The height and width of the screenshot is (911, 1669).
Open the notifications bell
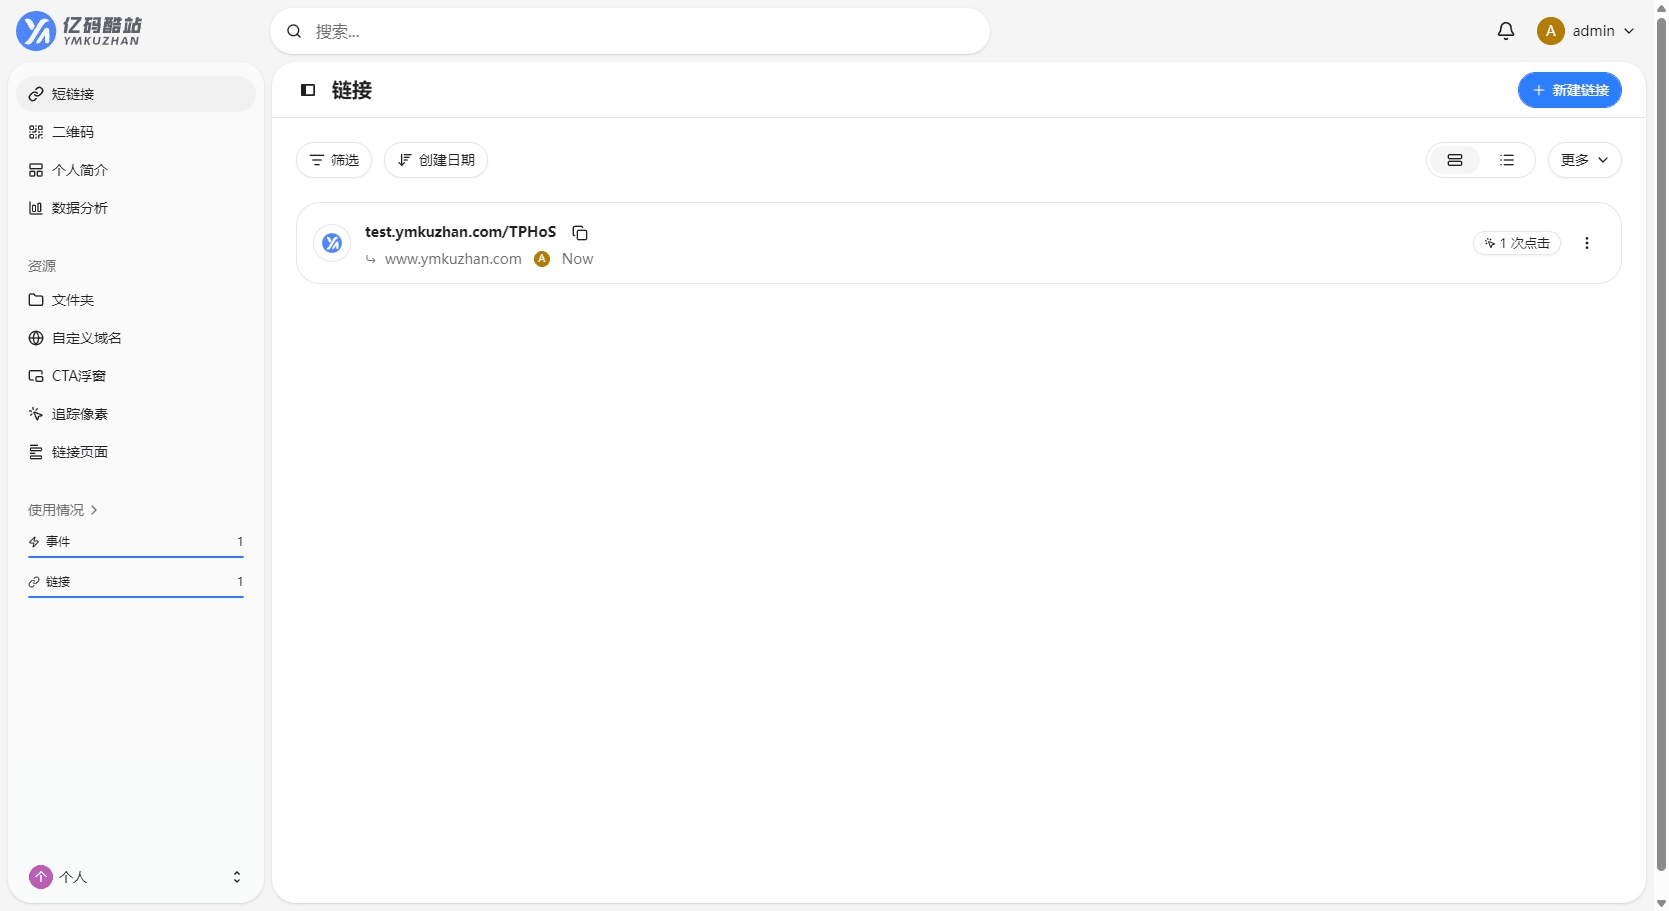click(1506, 31)
